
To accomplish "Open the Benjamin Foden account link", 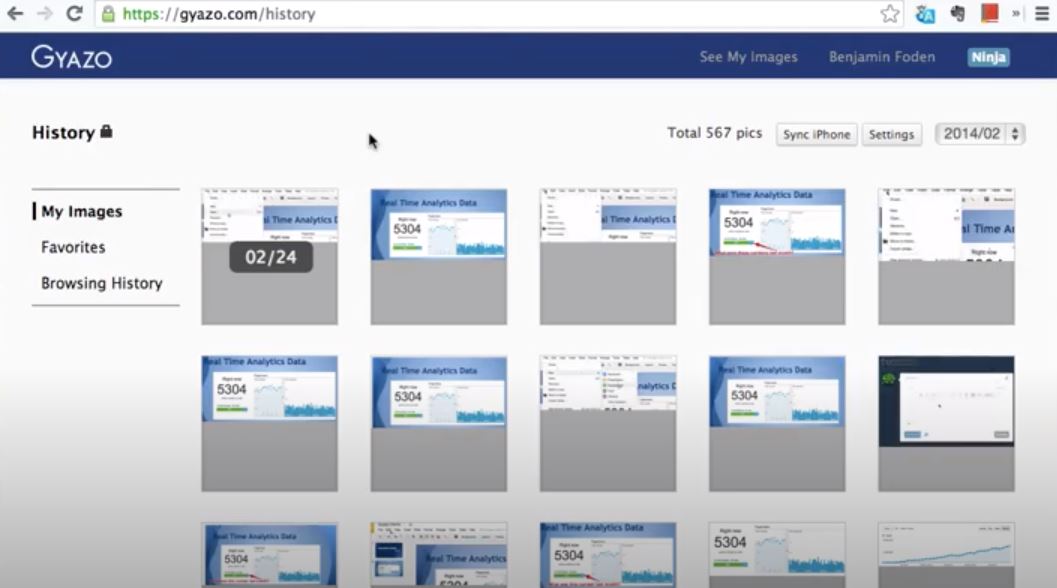I will click(x=882, y=57).
